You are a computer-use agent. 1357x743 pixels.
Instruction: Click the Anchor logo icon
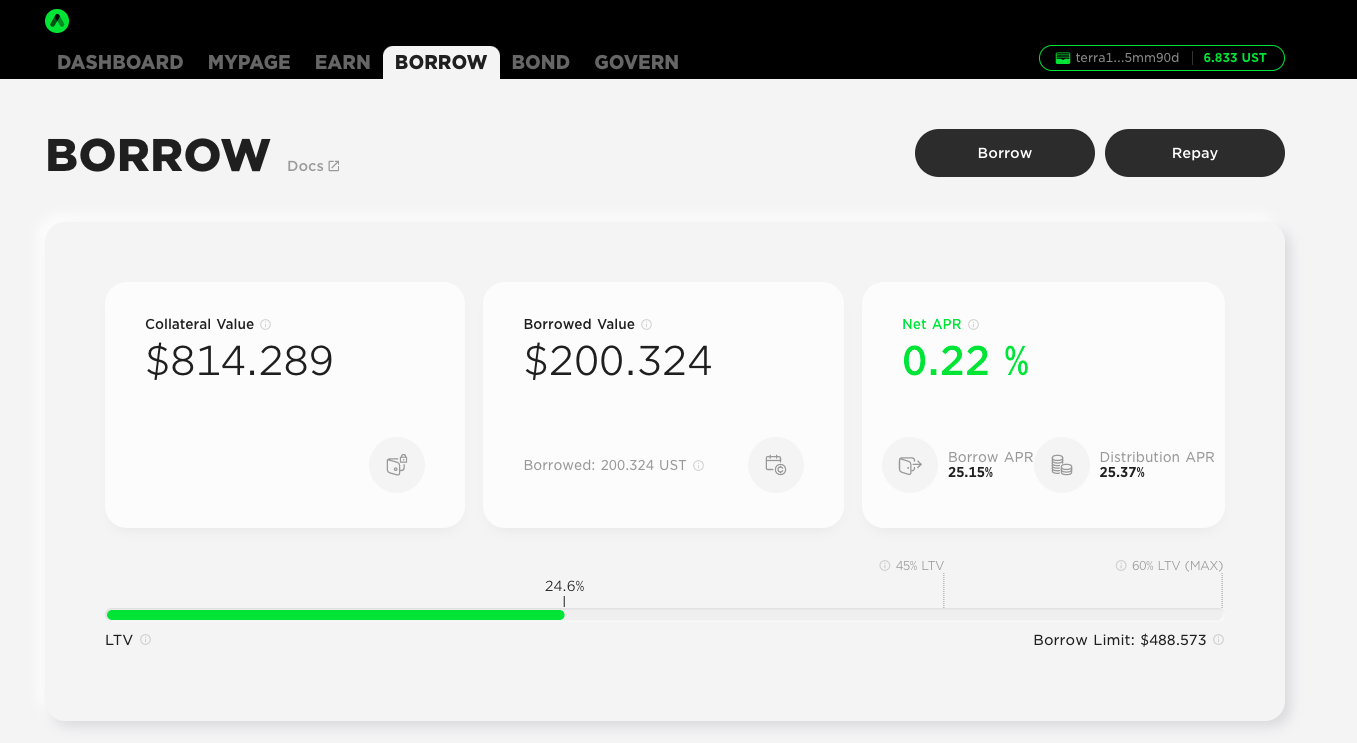57,21
